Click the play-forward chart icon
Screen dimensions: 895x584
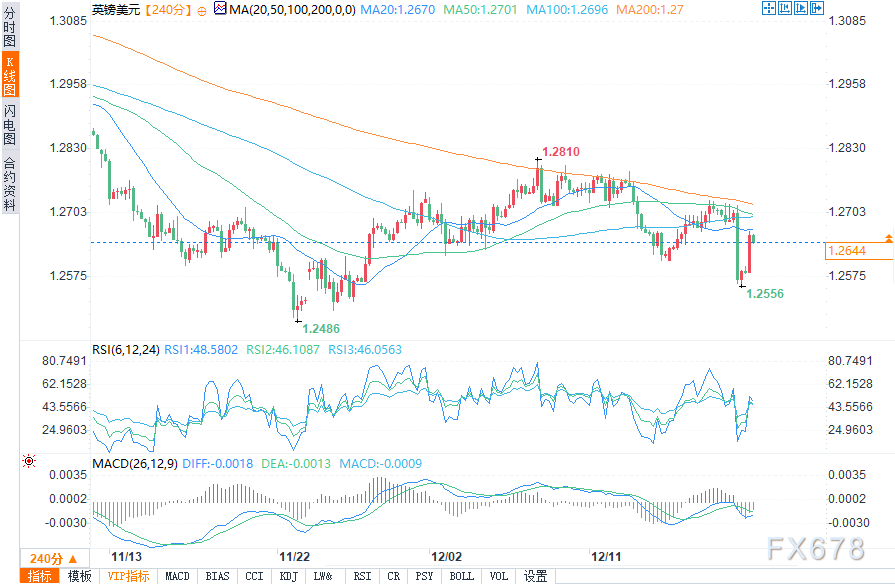click(x=801, y=8)
